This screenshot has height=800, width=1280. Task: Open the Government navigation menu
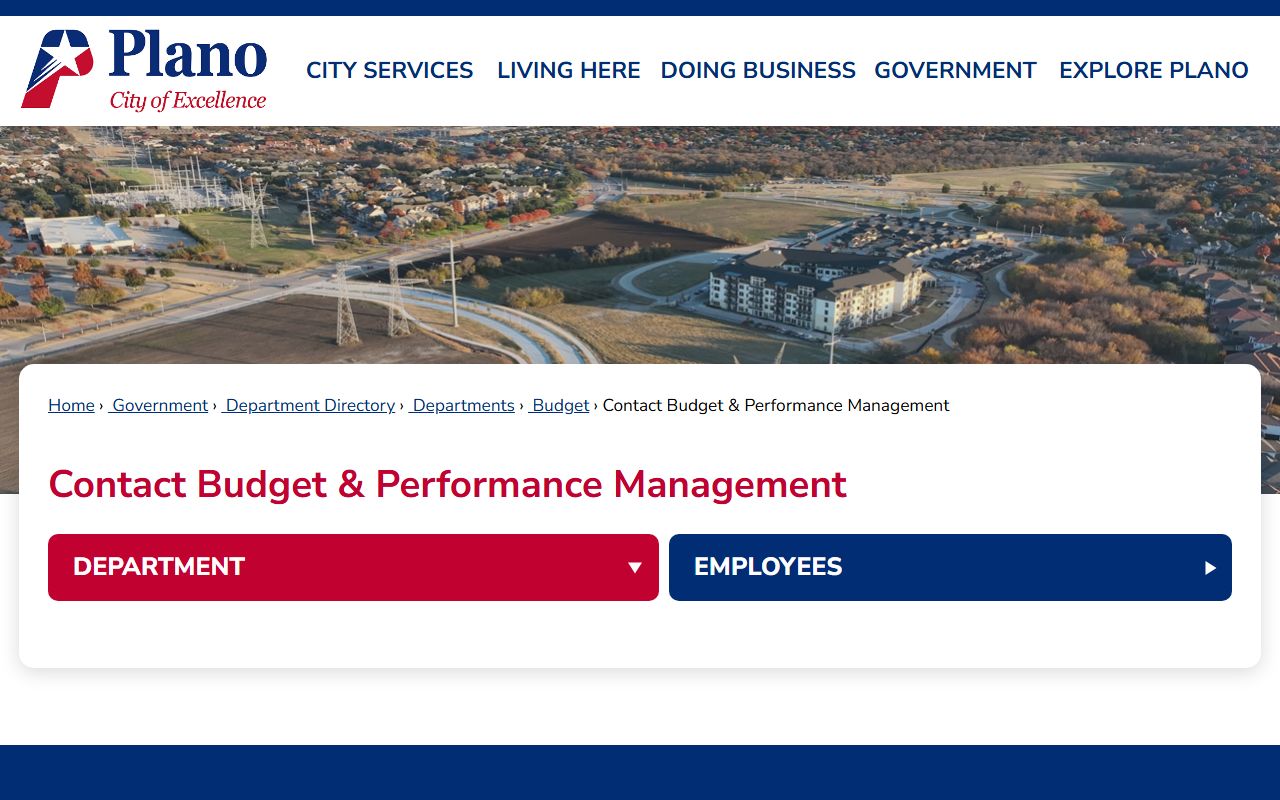[x=955, y=71]
